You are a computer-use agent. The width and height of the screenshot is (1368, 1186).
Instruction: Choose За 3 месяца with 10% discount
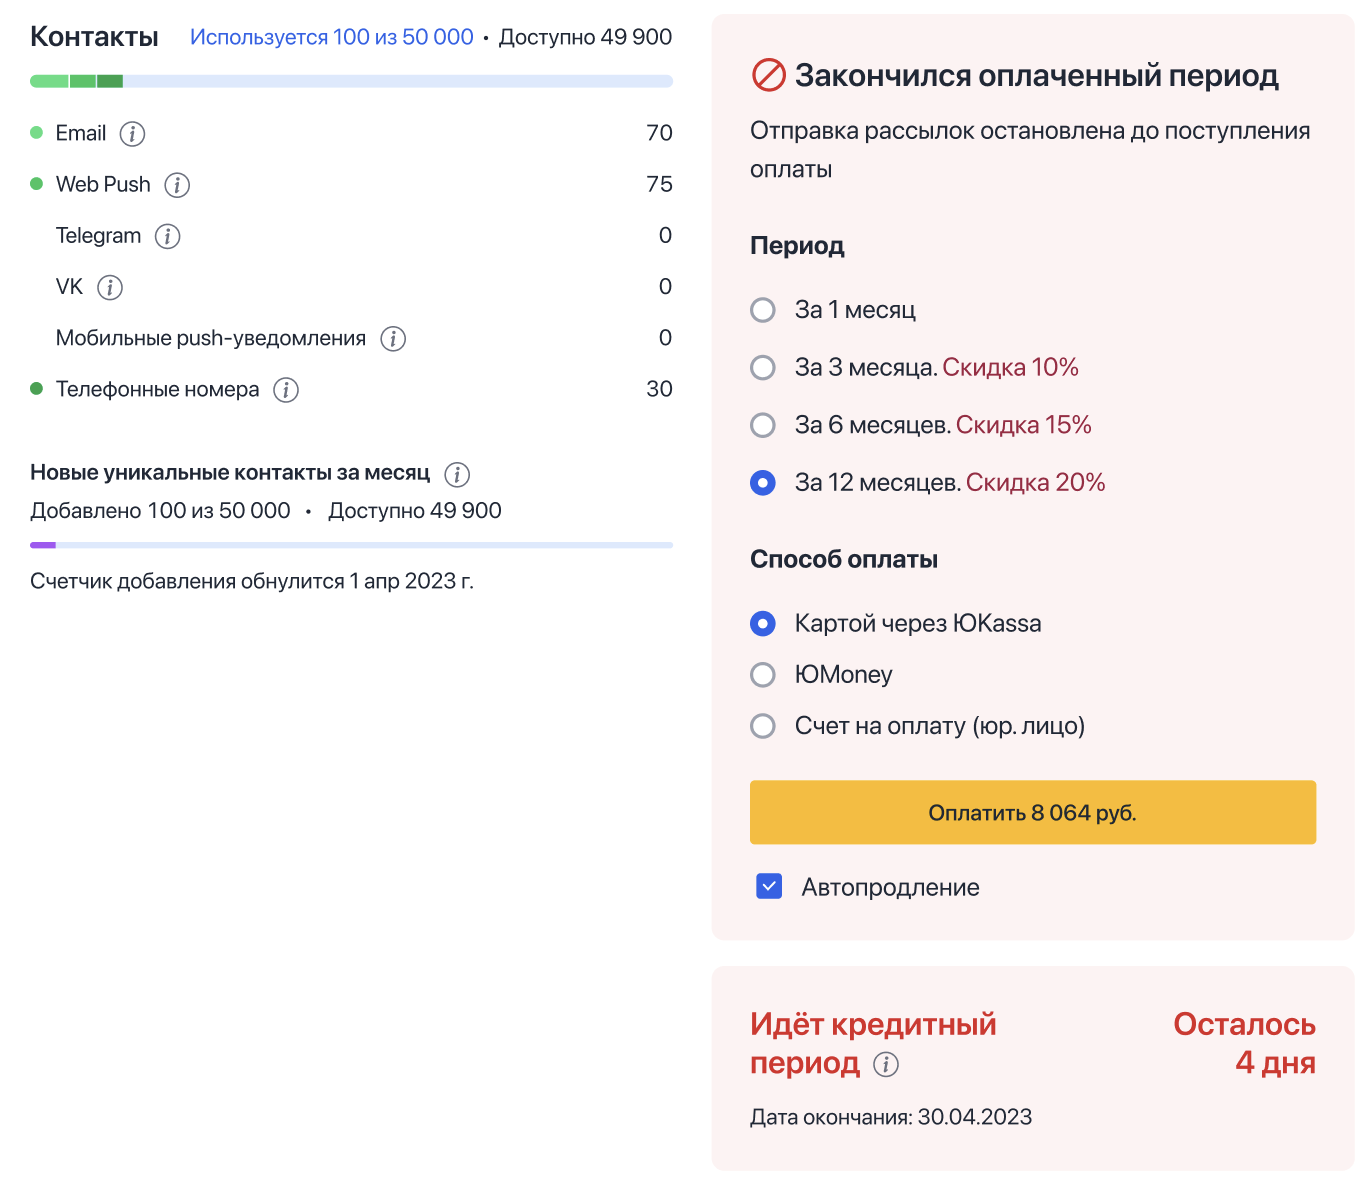(x=763, y=368)
